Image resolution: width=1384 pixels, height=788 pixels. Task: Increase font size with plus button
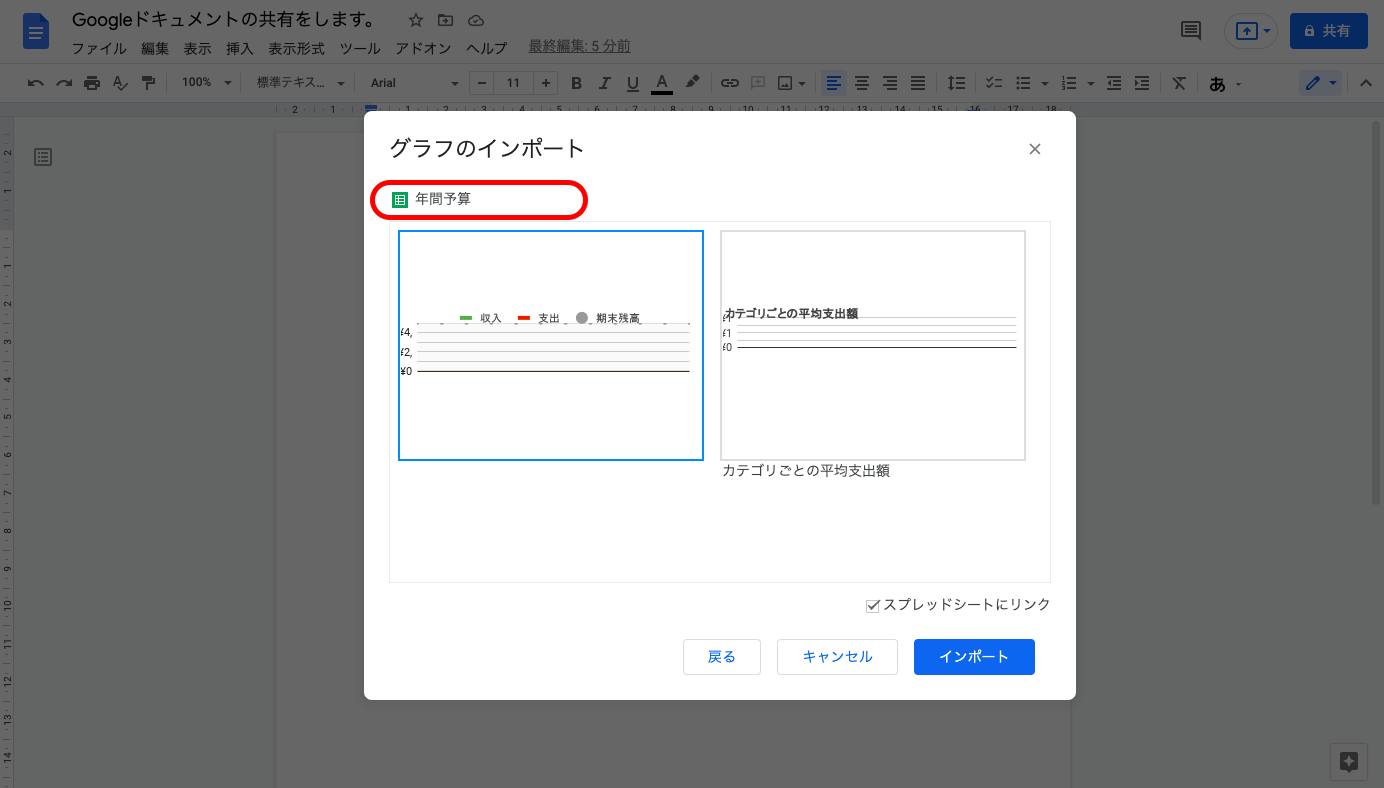(x=545, y=83)
